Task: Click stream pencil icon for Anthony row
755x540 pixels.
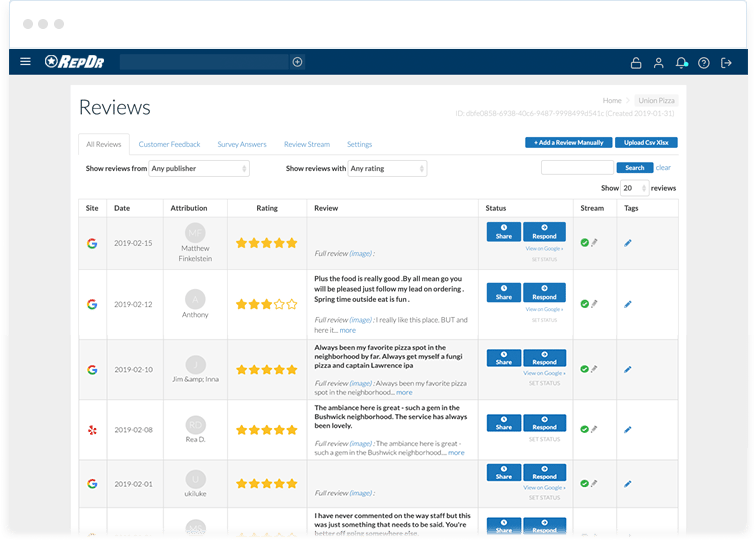Action: coord(594,303)
